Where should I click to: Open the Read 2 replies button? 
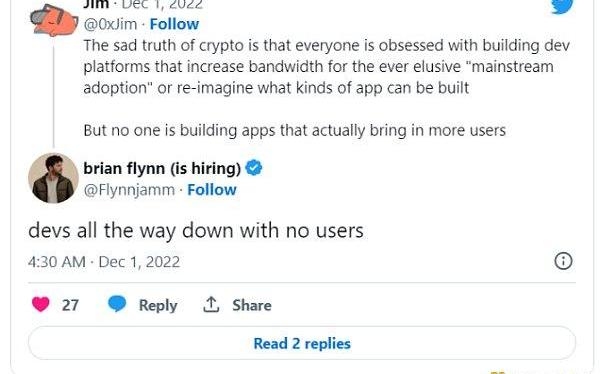click(302, 343)
